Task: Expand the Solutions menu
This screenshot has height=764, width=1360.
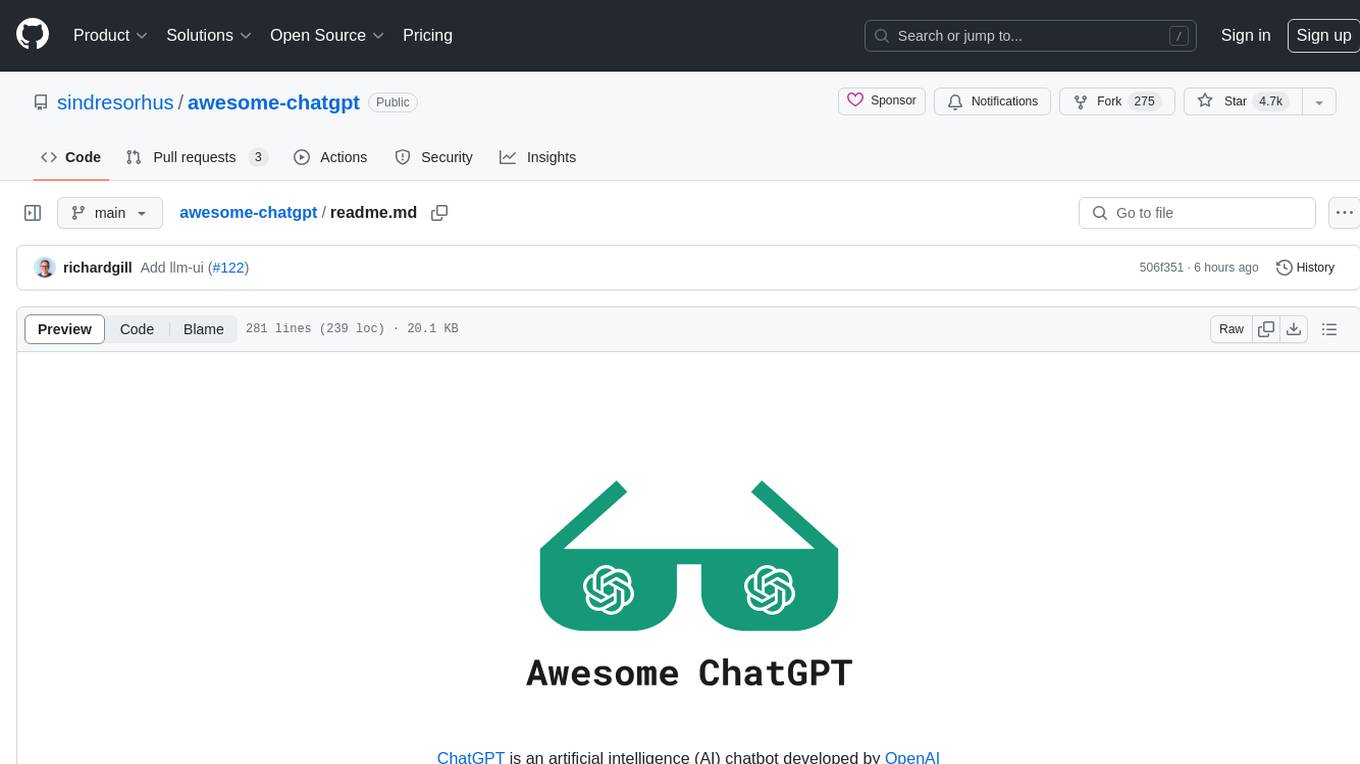Action: [x=209, y=35]
